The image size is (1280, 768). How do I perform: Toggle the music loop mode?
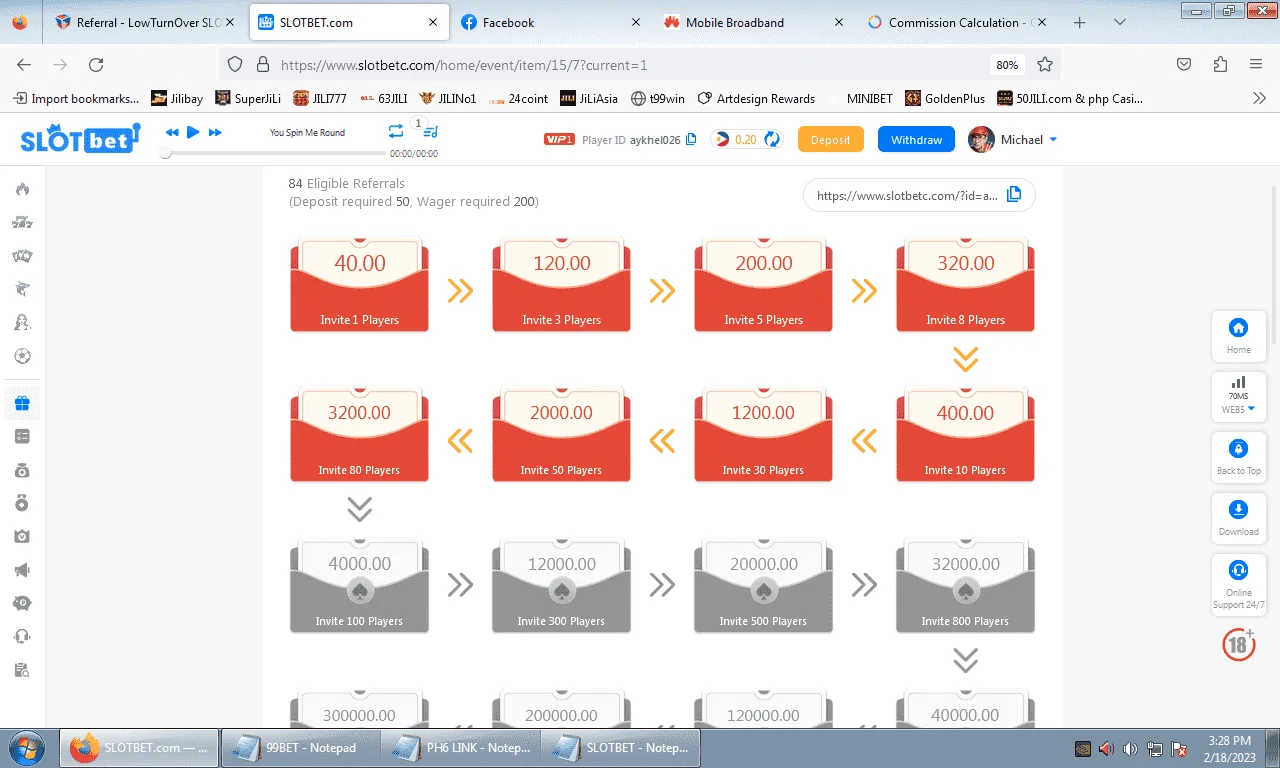396,132
